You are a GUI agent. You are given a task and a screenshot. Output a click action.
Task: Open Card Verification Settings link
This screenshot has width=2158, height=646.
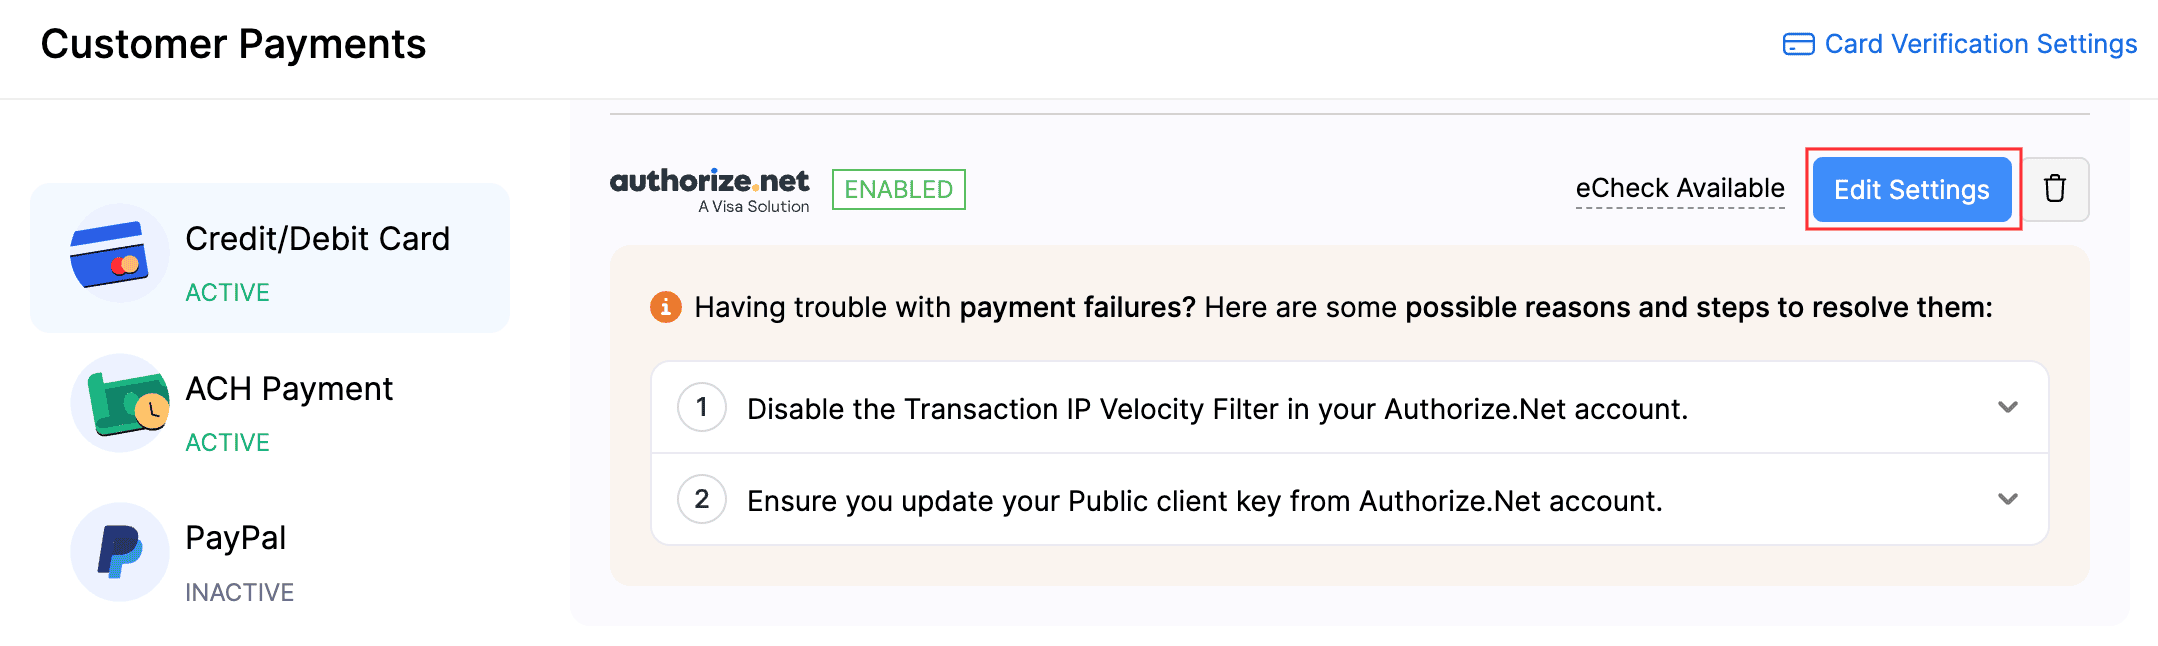coord(1980,45)
